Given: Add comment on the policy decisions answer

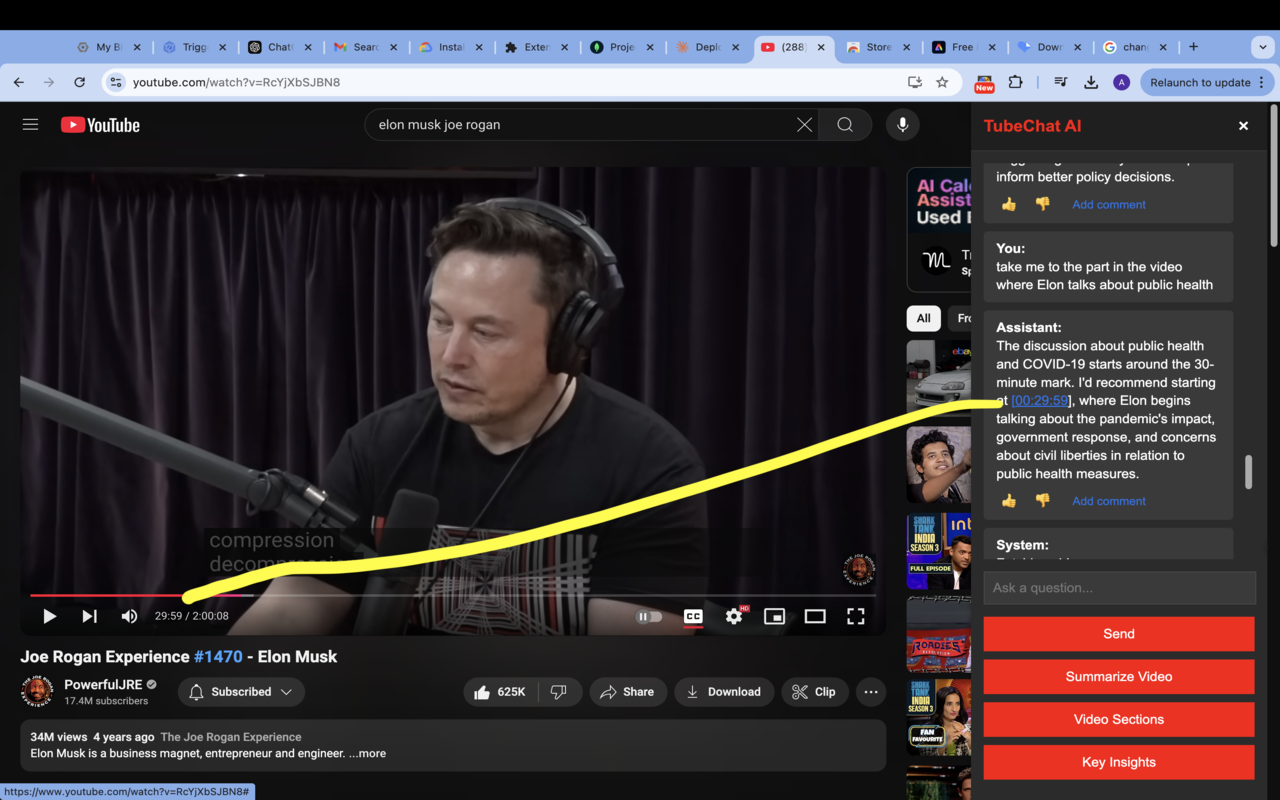Looking at the screenshot, I should 1109,204.
